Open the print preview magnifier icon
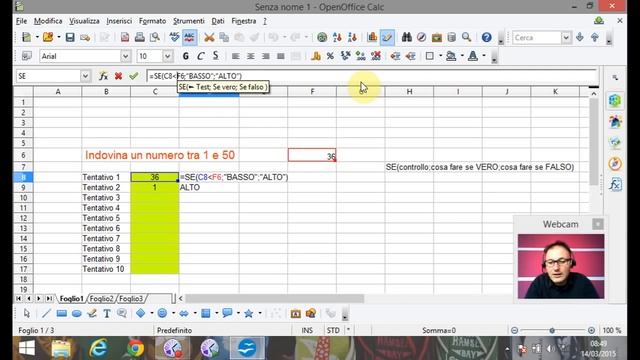640x360 pixels. [x=155, y=38]
